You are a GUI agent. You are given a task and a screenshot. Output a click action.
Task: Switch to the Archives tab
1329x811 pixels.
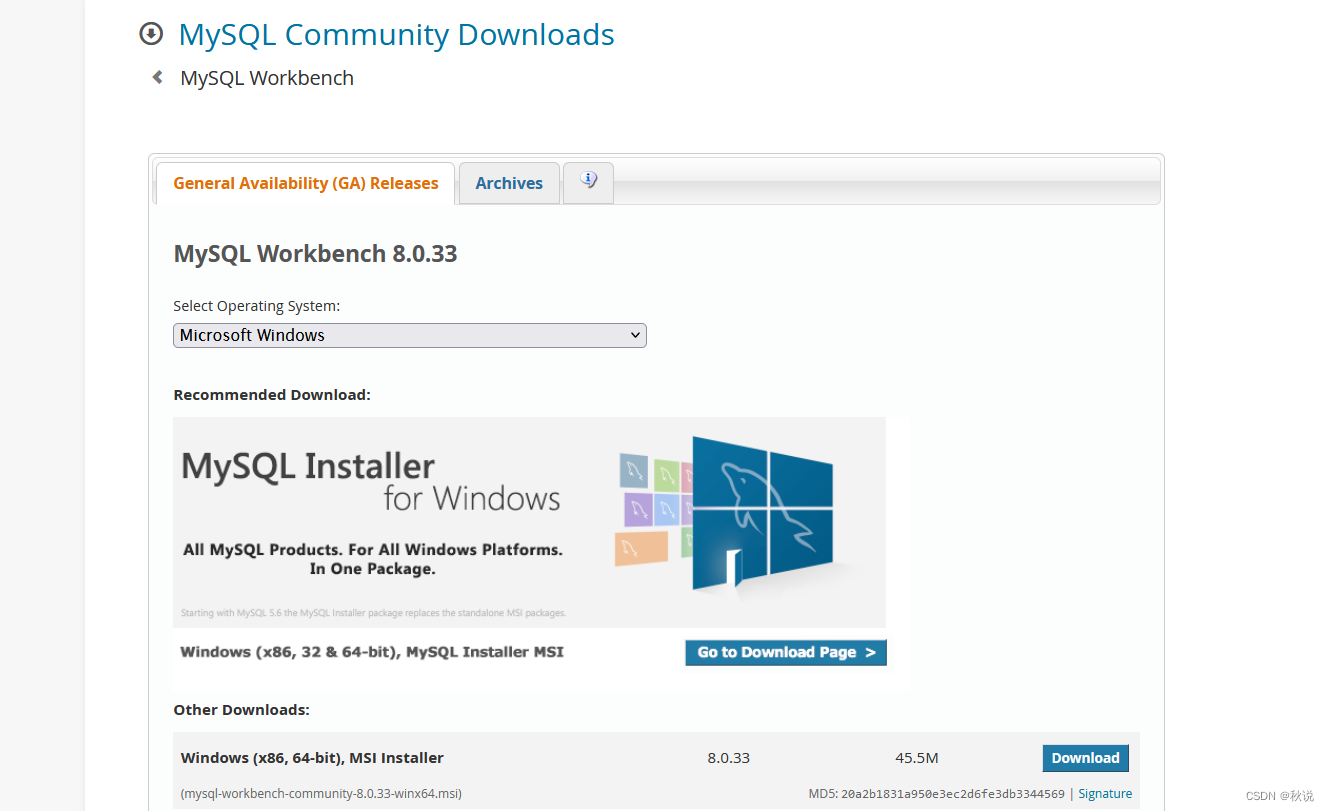[x=509, y=183]
